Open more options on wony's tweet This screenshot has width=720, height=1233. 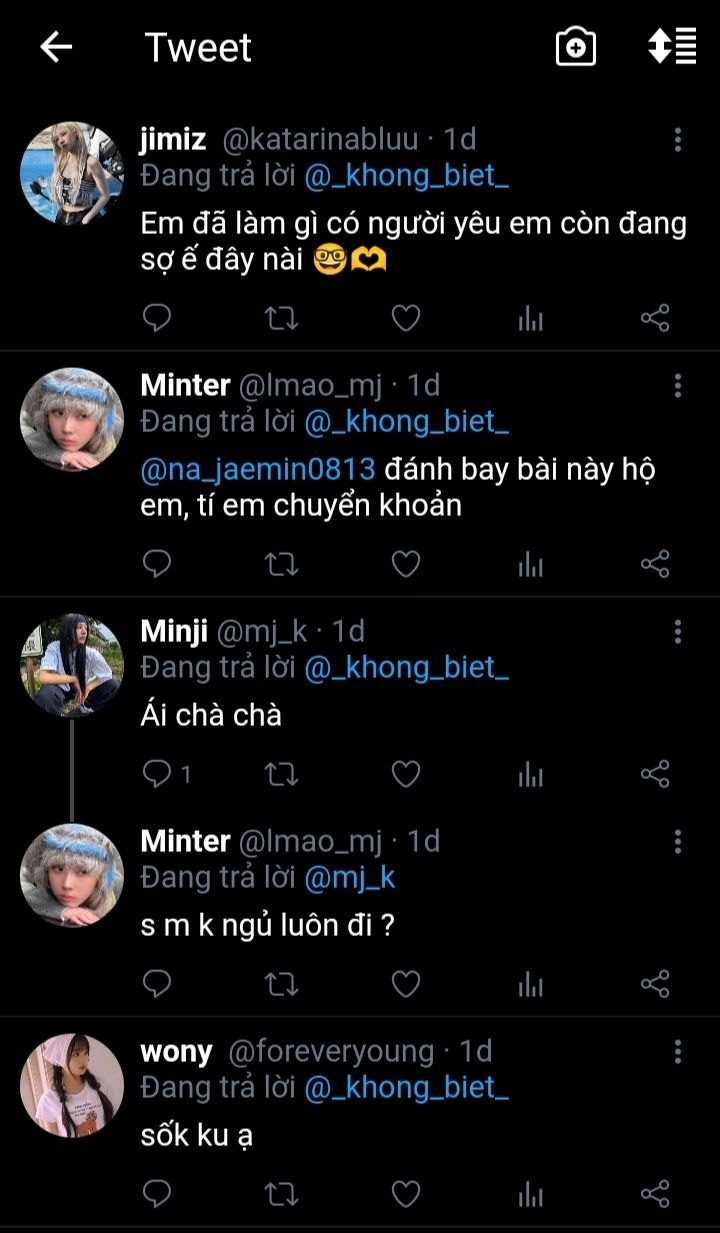[x=678, y=1052]
